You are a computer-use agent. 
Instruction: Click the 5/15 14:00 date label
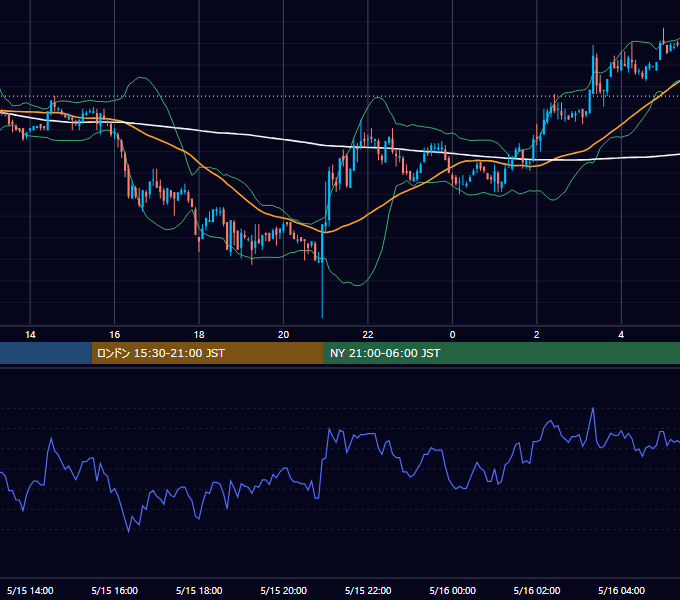click(x=30, y=590)
